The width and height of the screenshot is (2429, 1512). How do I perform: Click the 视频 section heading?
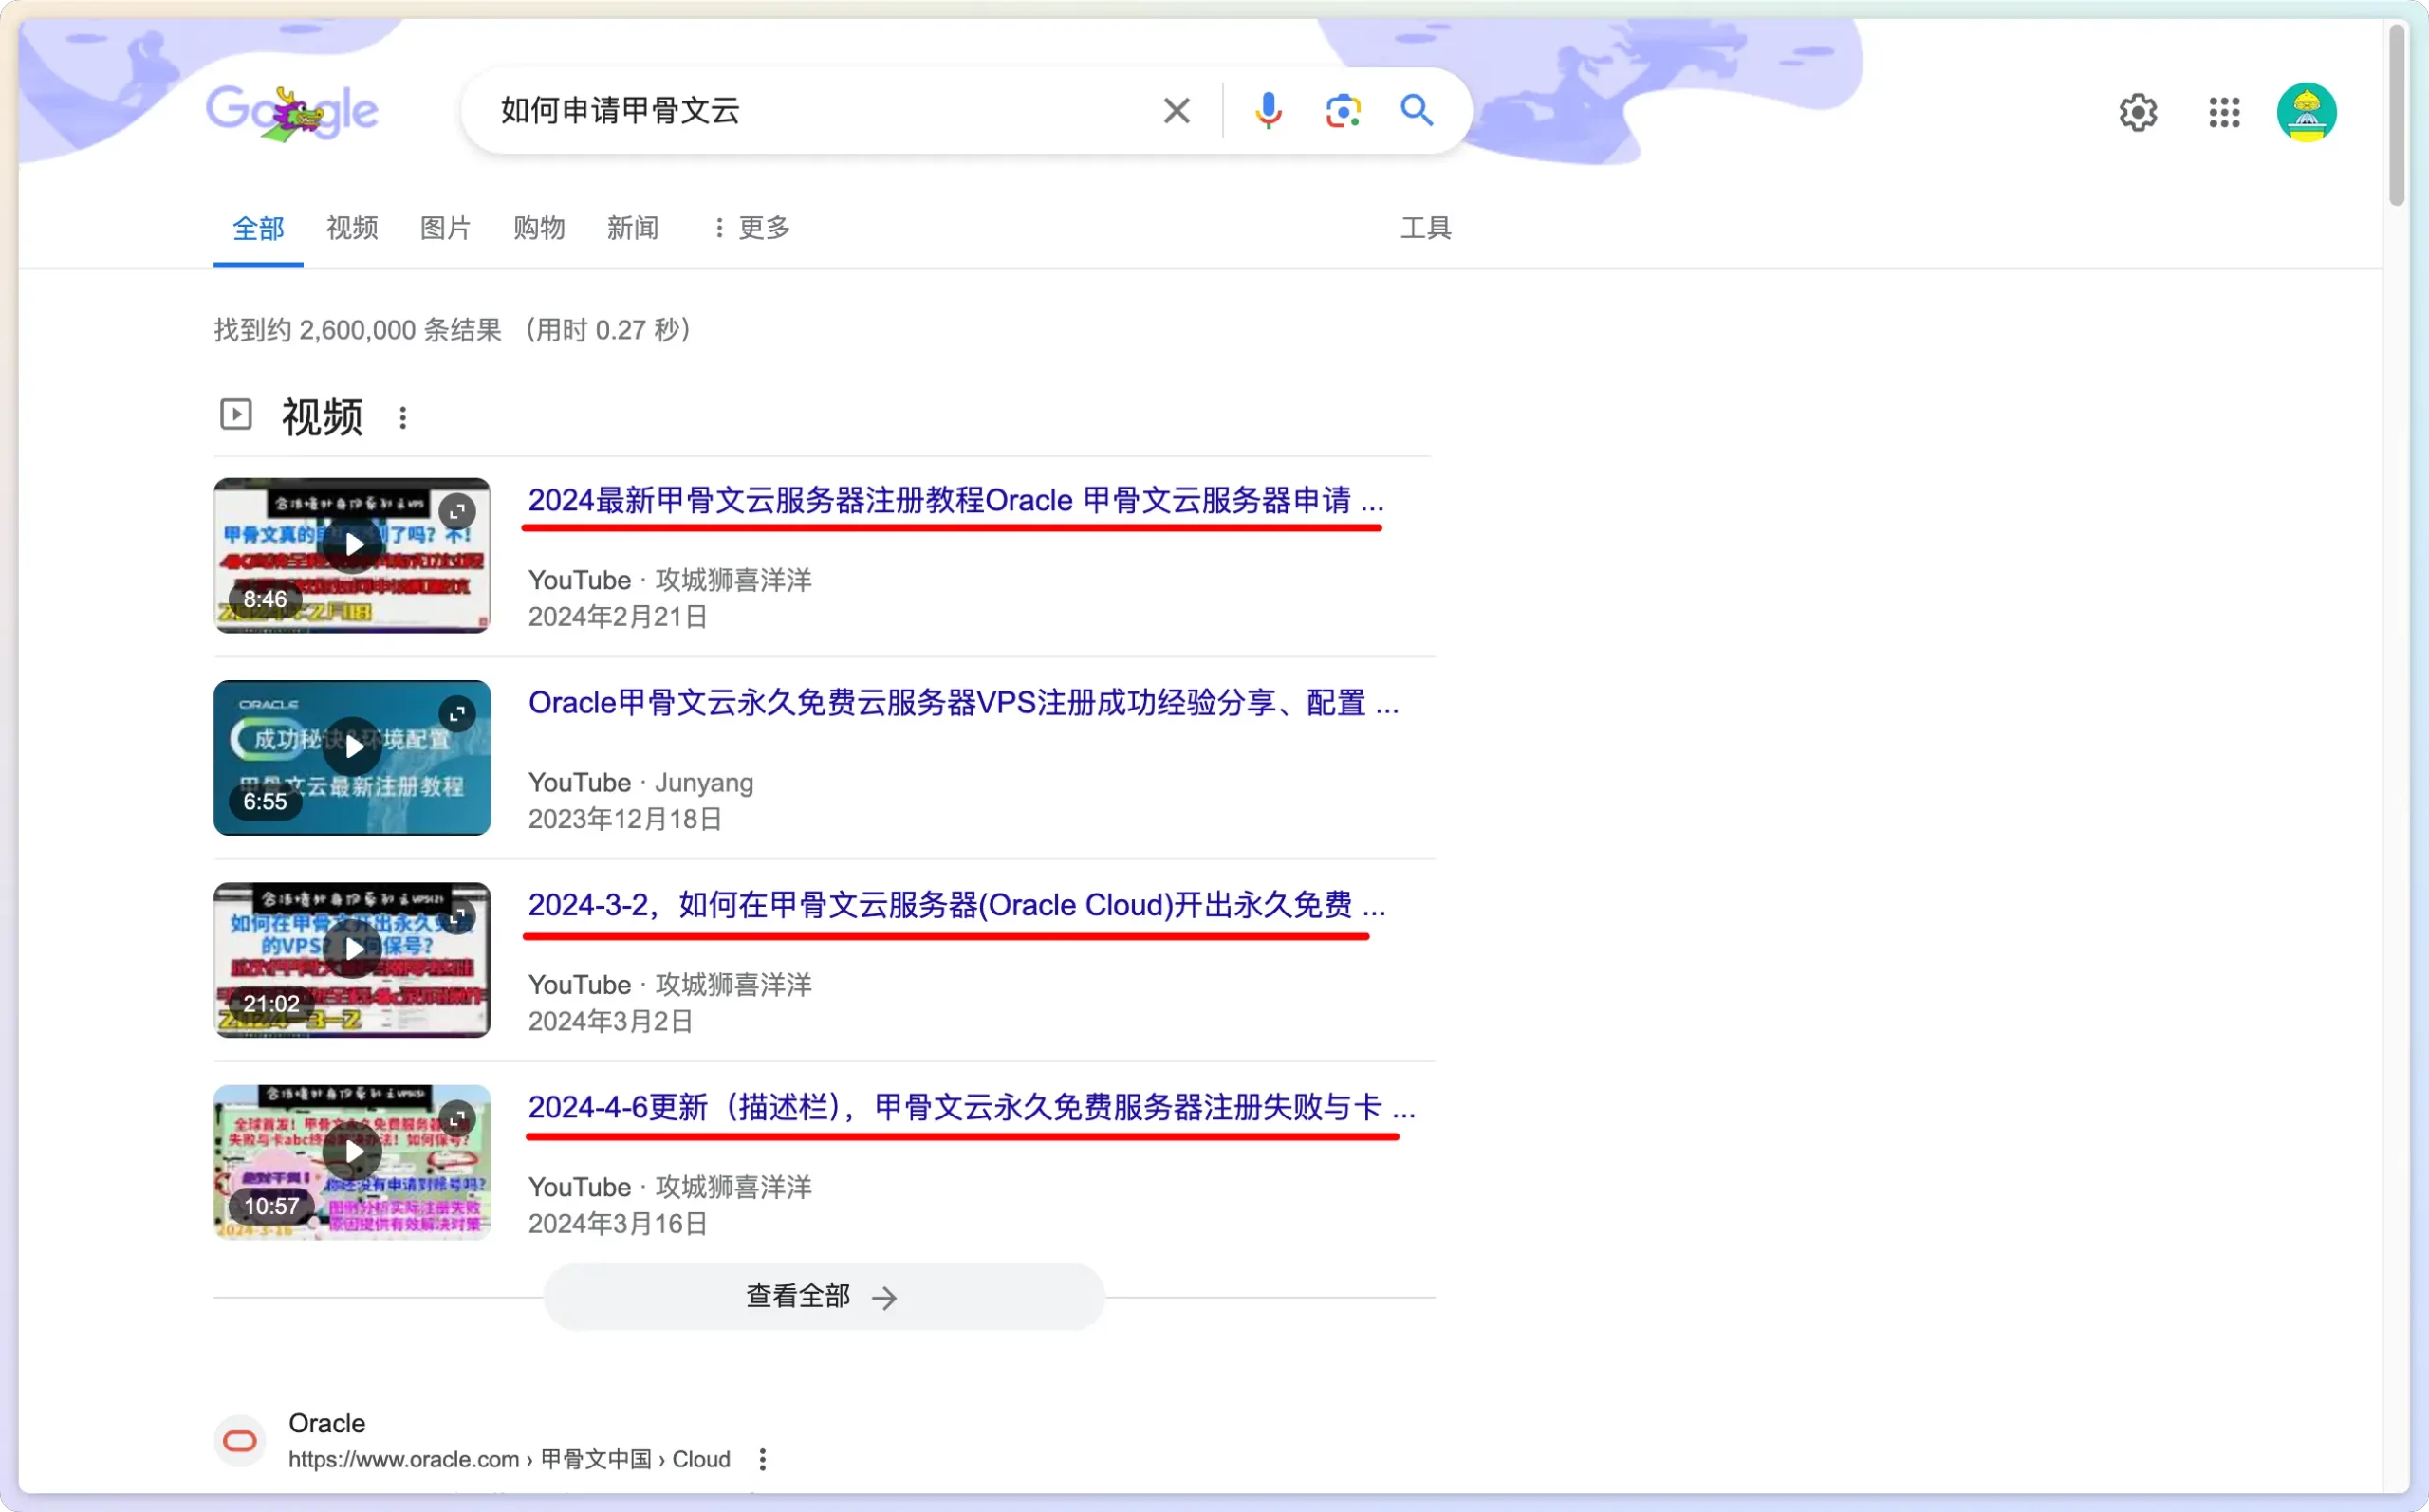tap(322, 416)
